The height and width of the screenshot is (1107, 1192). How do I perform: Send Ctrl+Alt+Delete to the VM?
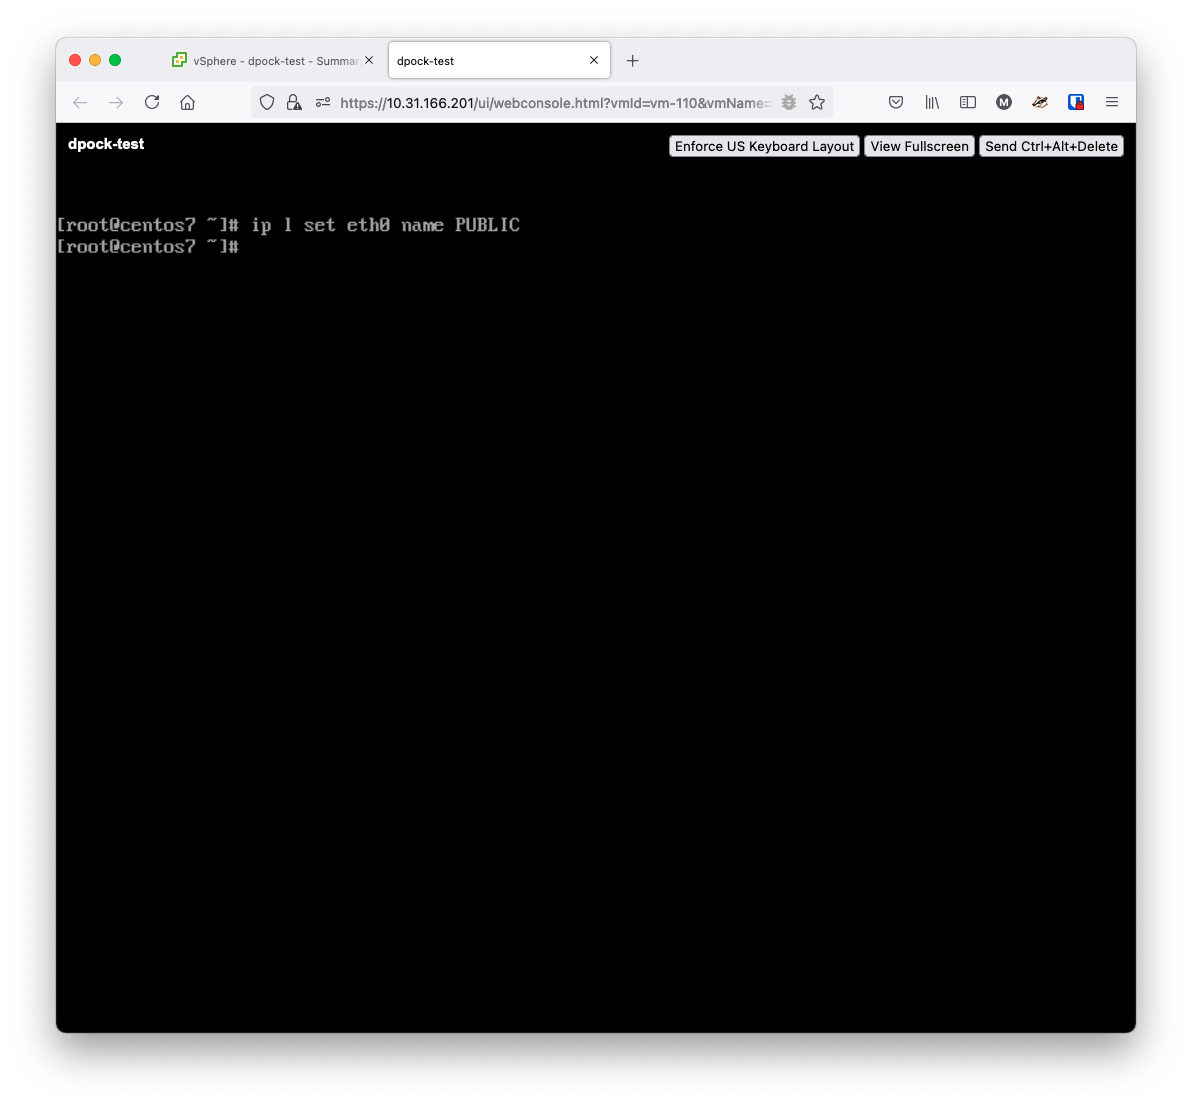[1051, 146]
